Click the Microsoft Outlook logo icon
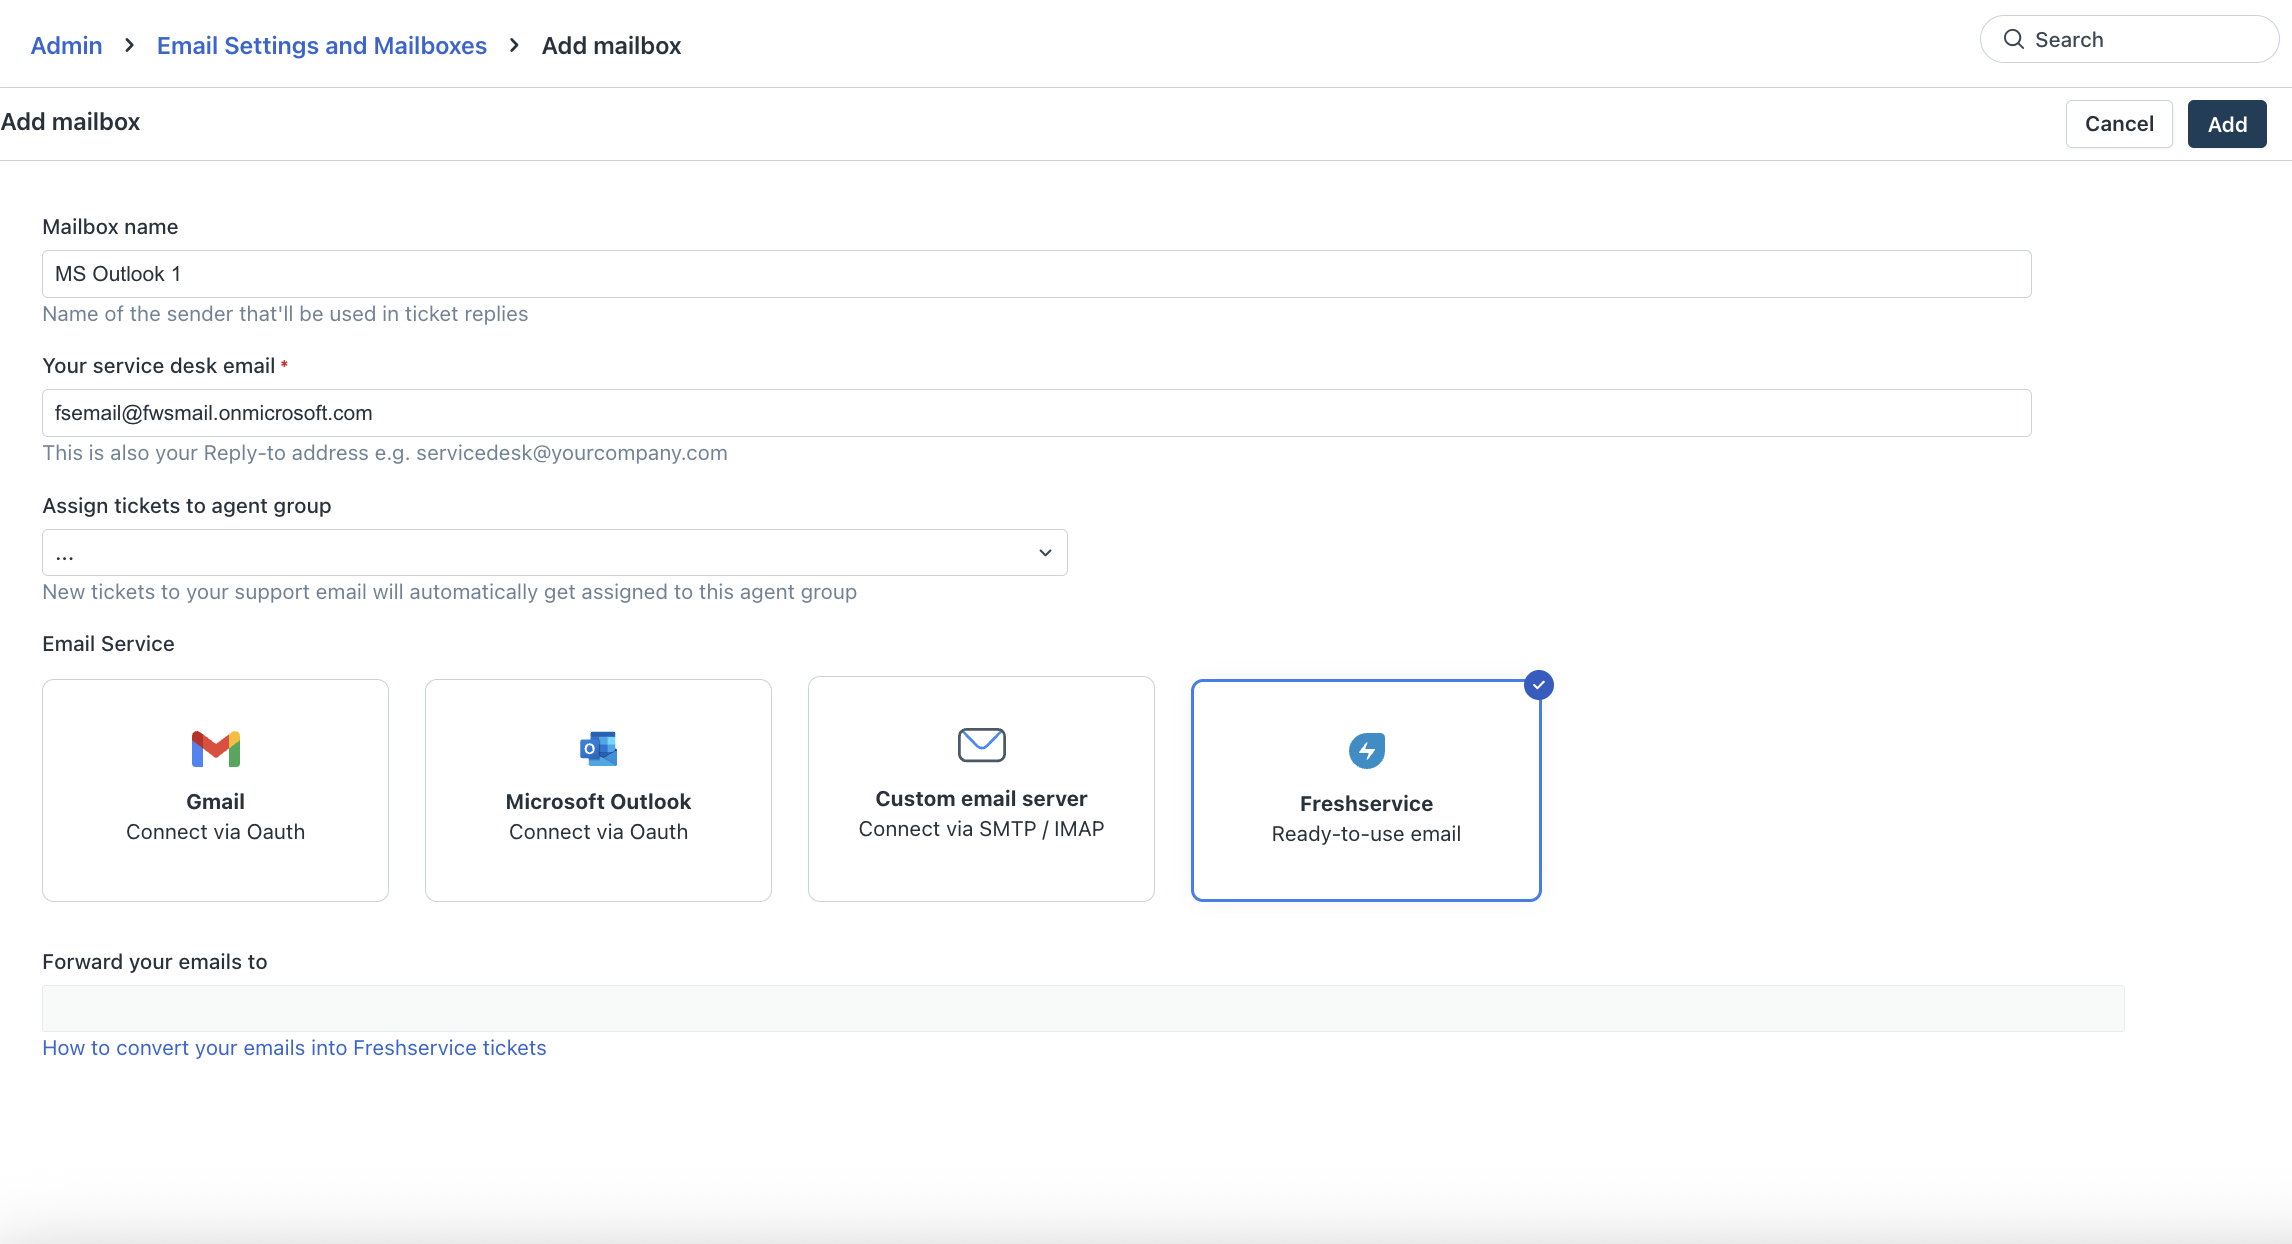 click(x=598, y=749)
